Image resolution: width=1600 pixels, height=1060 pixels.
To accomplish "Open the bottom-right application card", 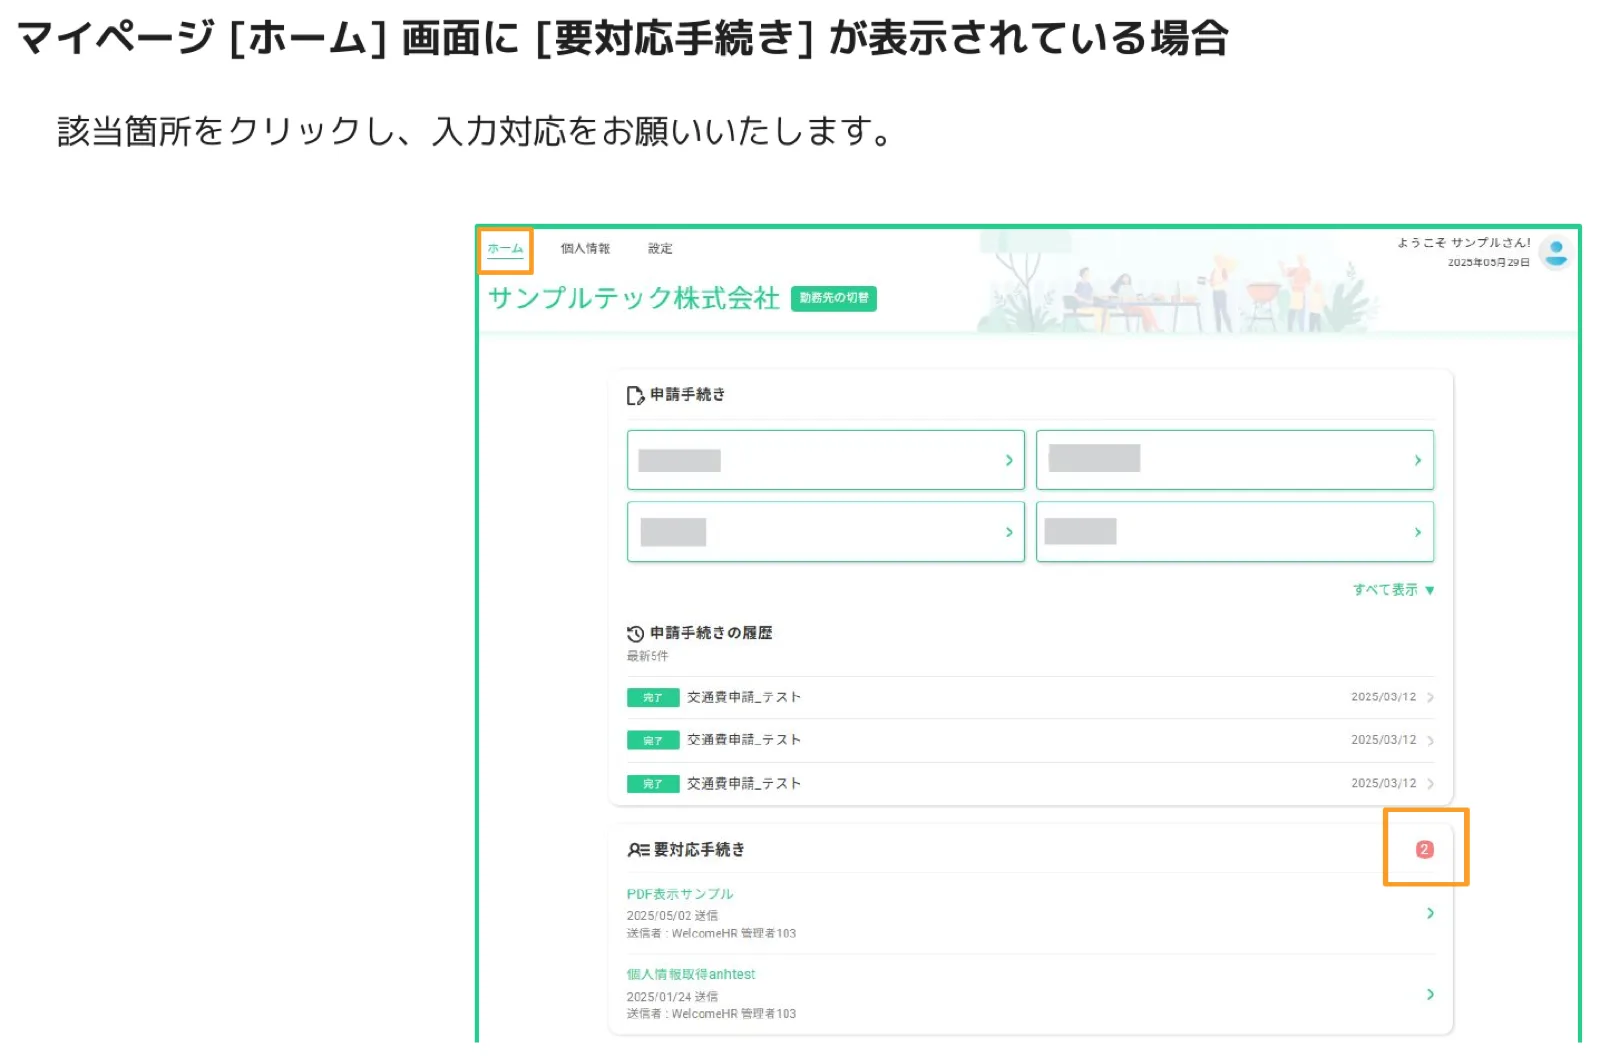I will 1235,532.
